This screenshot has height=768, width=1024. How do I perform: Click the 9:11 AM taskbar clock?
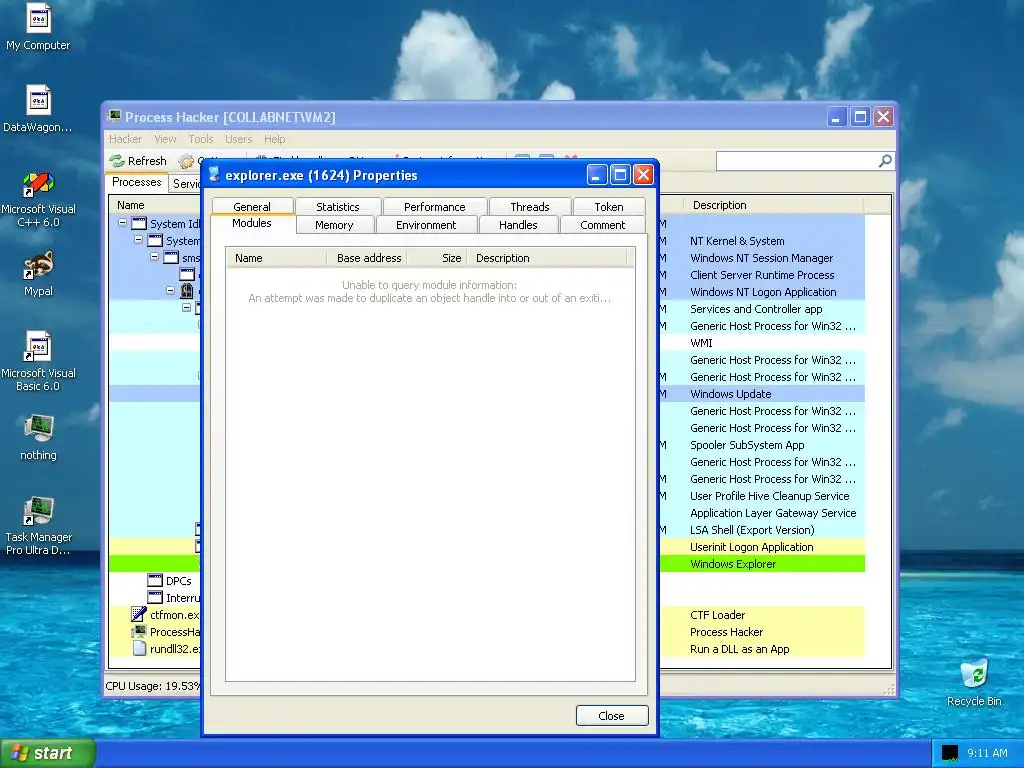tap(987, 753)
